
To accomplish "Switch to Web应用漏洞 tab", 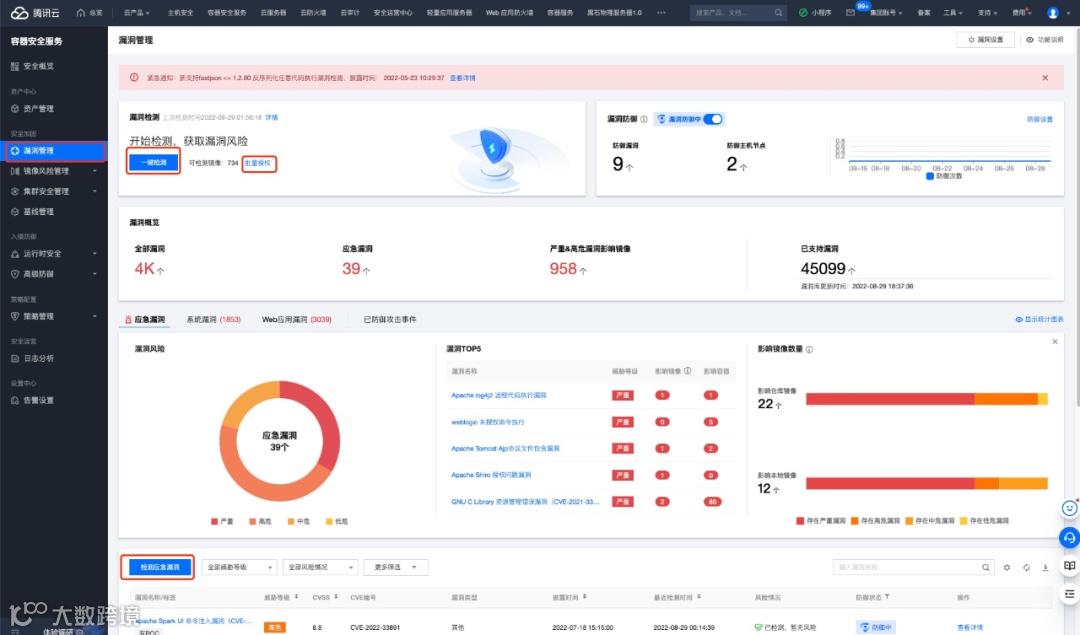I will [296, 320].
